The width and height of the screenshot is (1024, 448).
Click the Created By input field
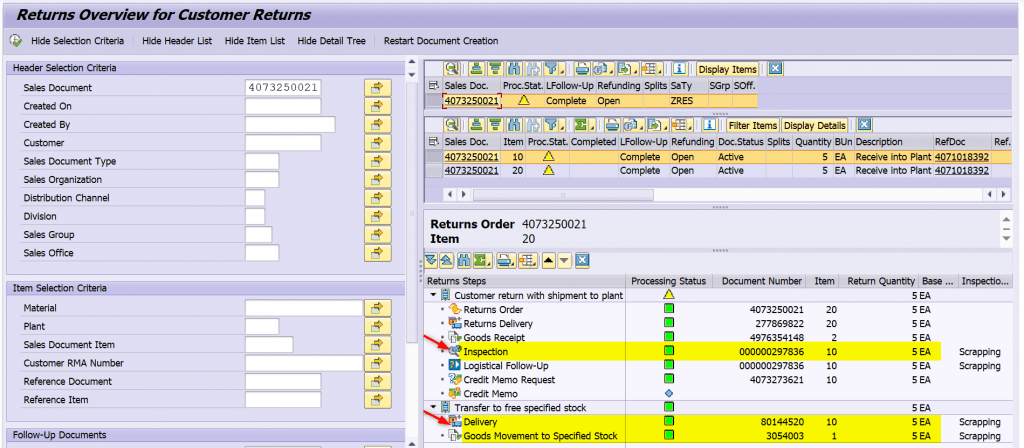290,125
